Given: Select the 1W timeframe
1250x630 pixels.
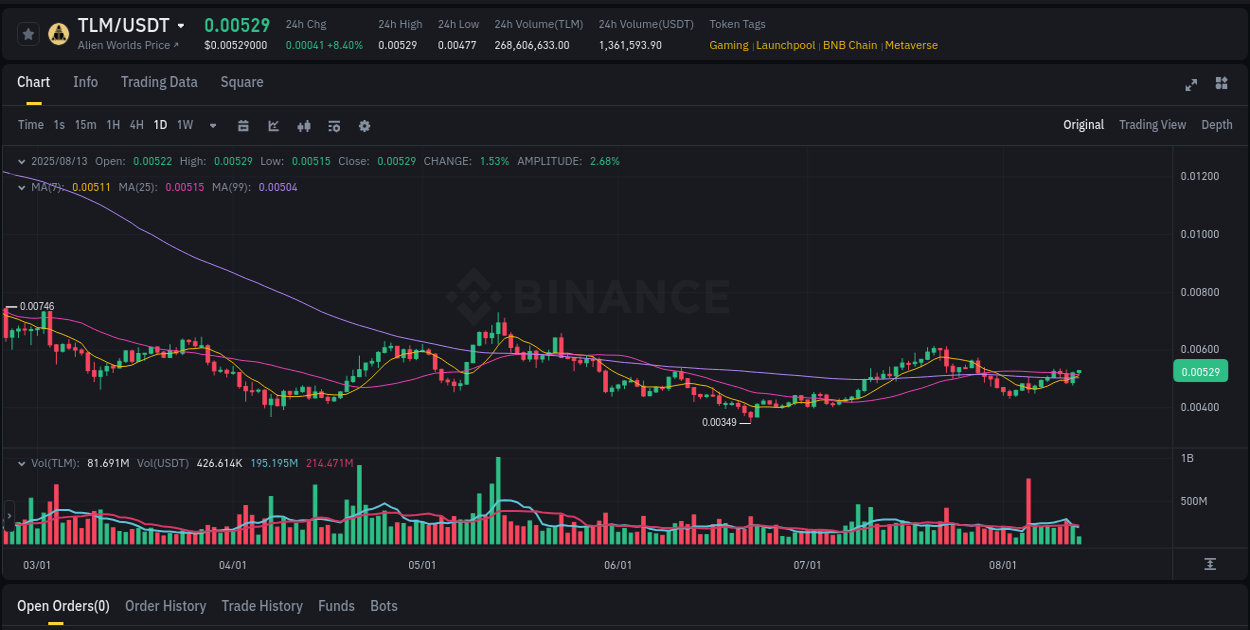Looking at the screenshot, I should (x=184, y=125).
